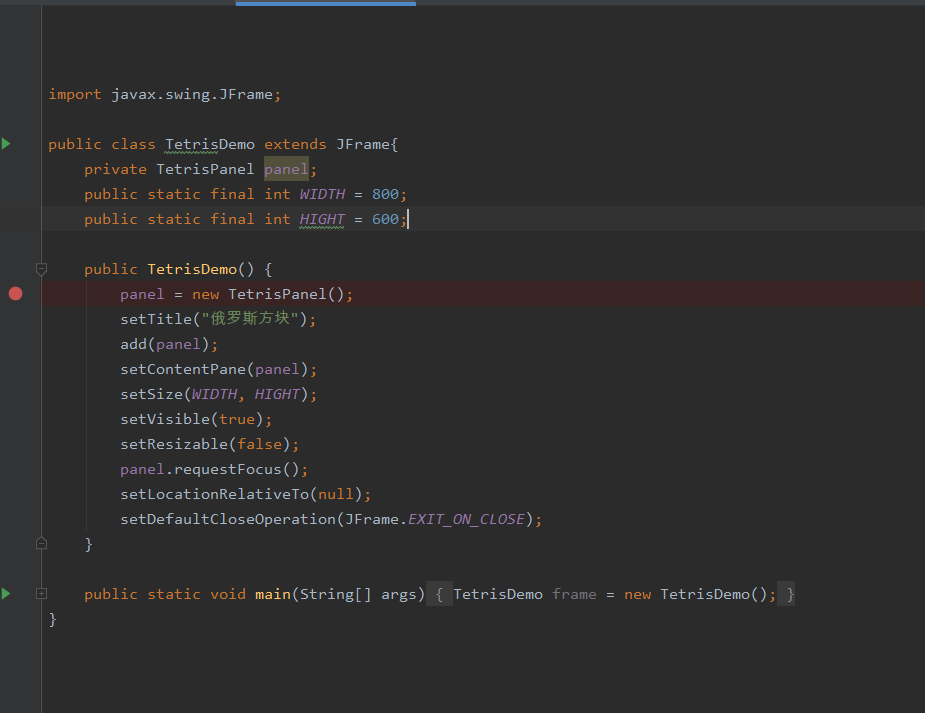Expand the folded main method
The image size is (925, 713).
tap(41, 594)
